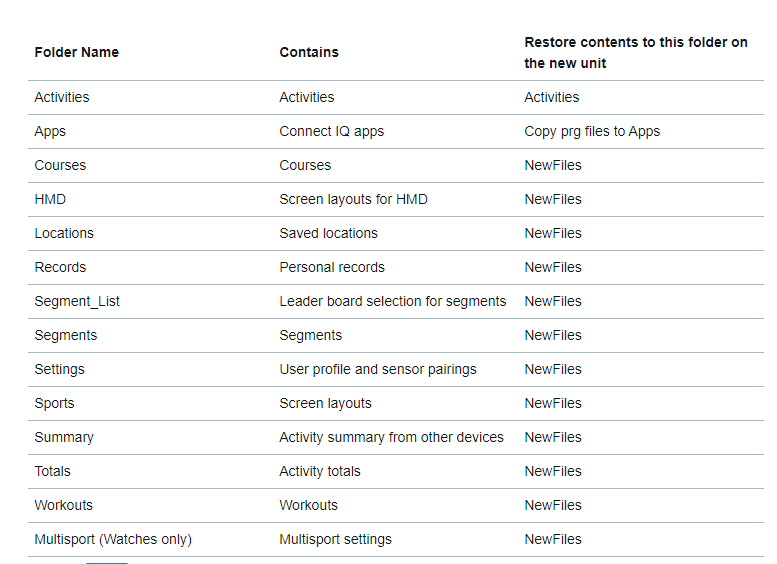Click 'Copy prg files to Apps' cell
The height and width of the screenshot is (564, 777).
[x=592, y=131]
